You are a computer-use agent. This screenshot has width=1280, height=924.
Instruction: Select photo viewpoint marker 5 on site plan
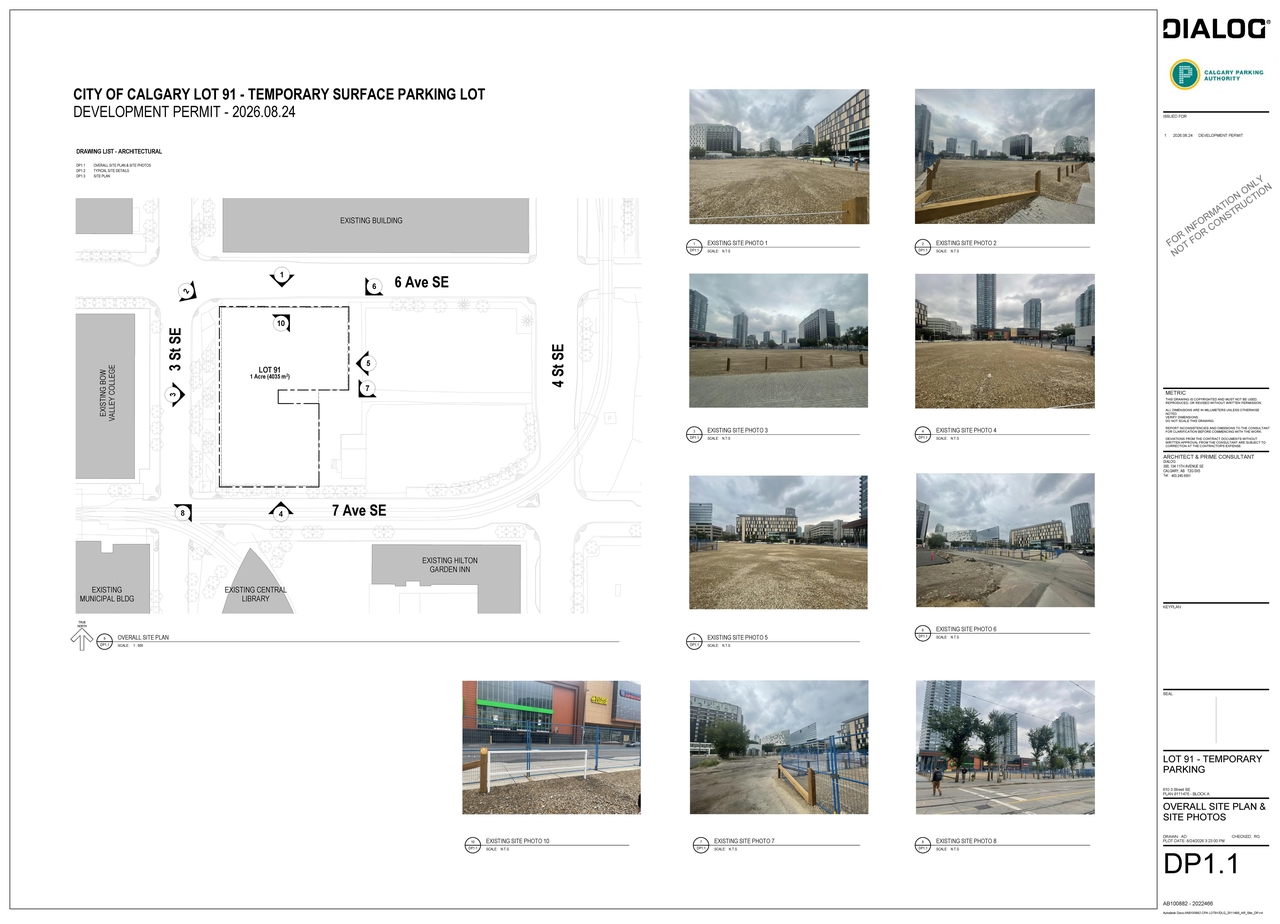(x=366, y=363)
